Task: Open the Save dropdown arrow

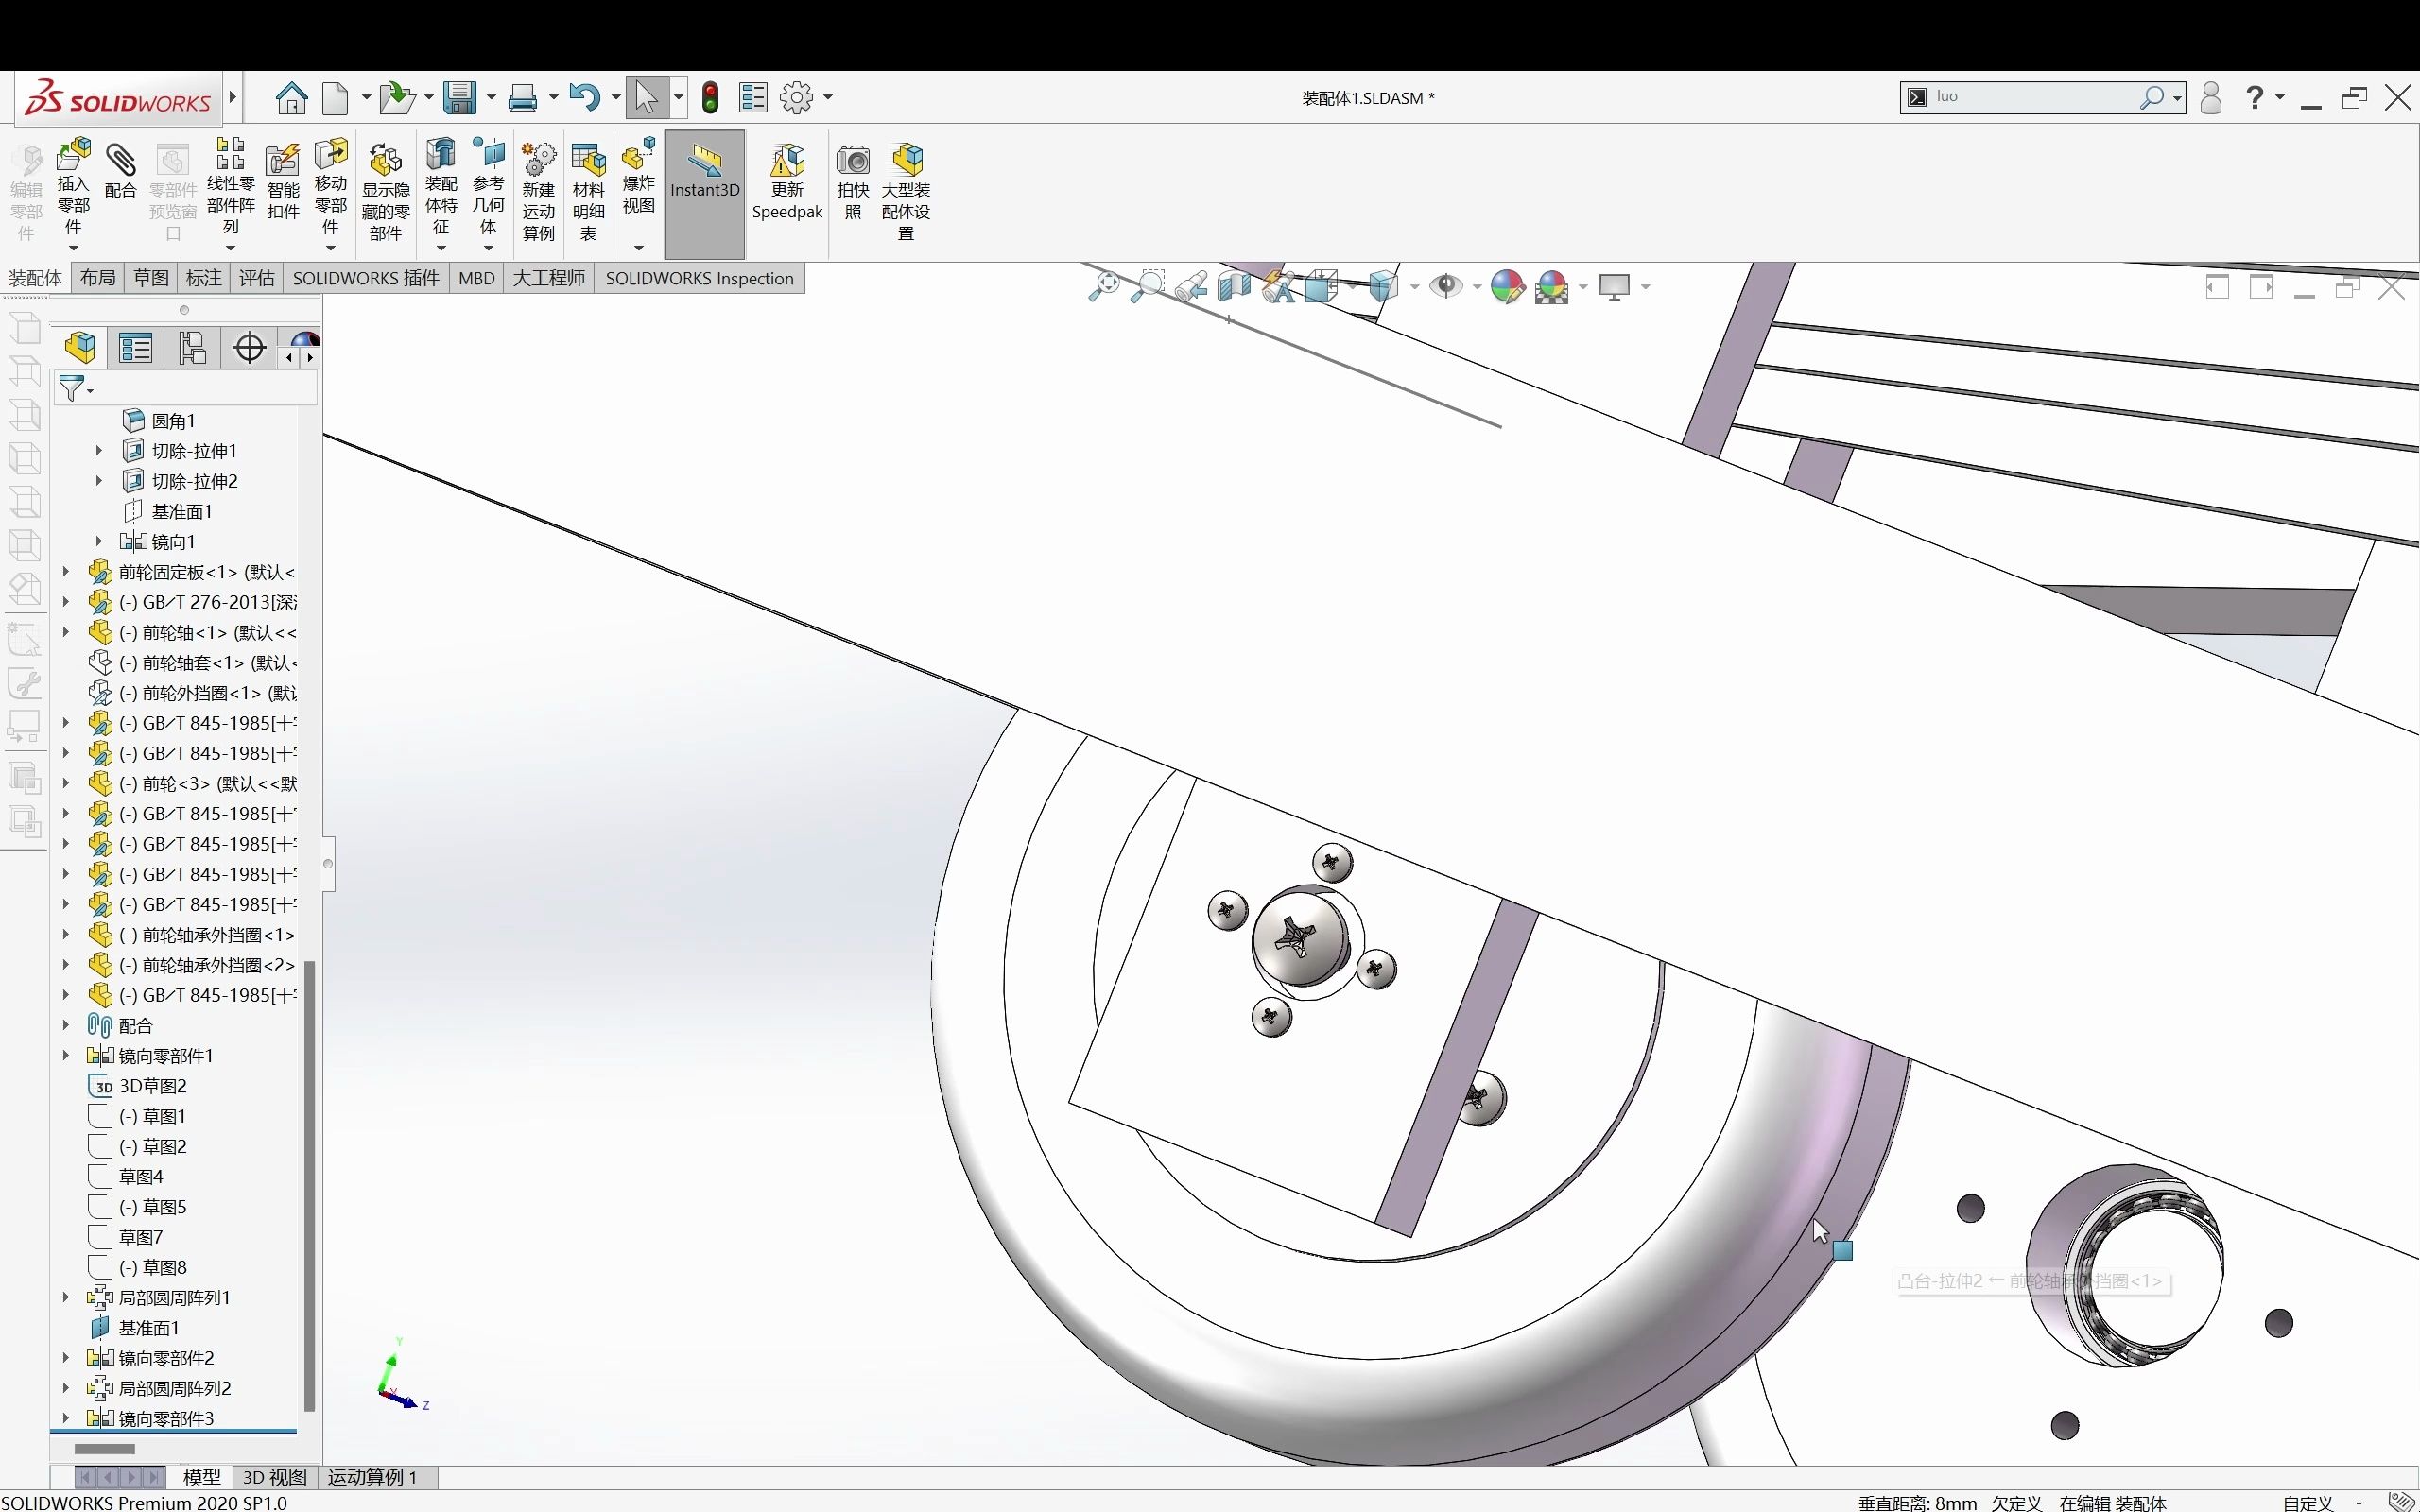Action: [x=491, y=98]
